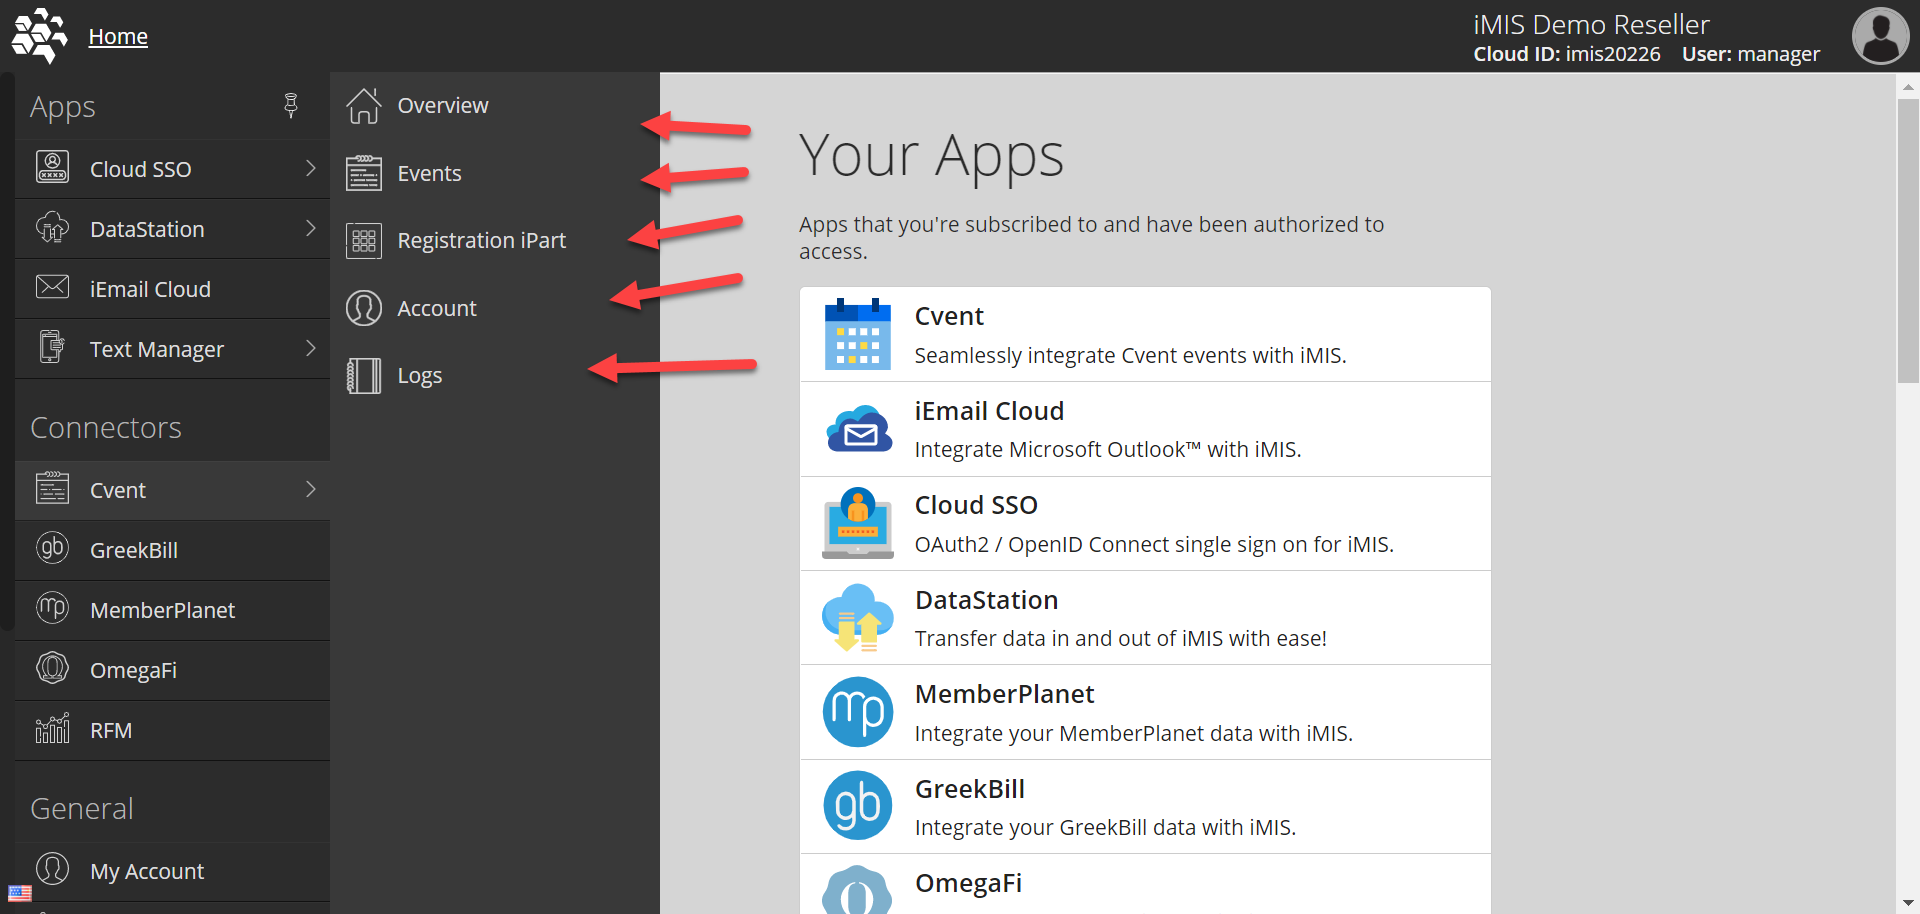
Task: Click the US flag language indicator
Action: [19, 893]
